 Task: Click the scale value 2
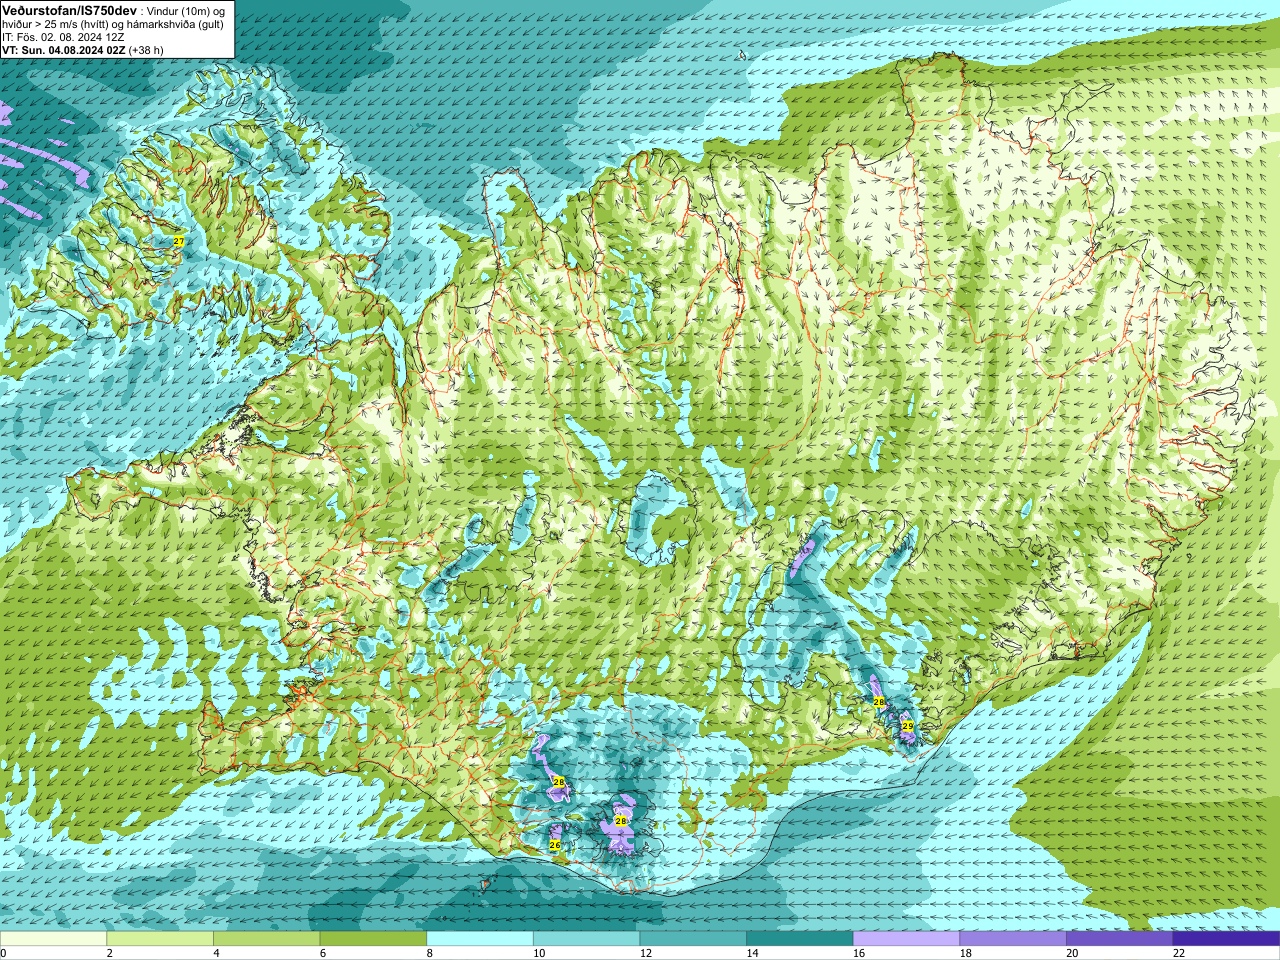point(110,953)
